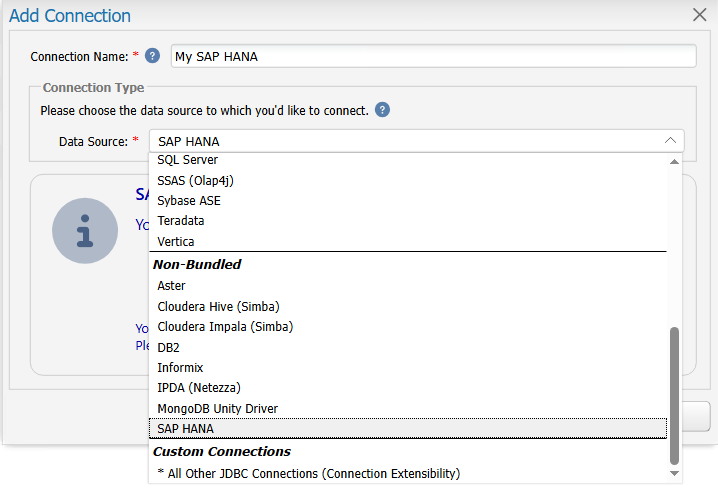Edit the Connection Name field

point(433,56)
